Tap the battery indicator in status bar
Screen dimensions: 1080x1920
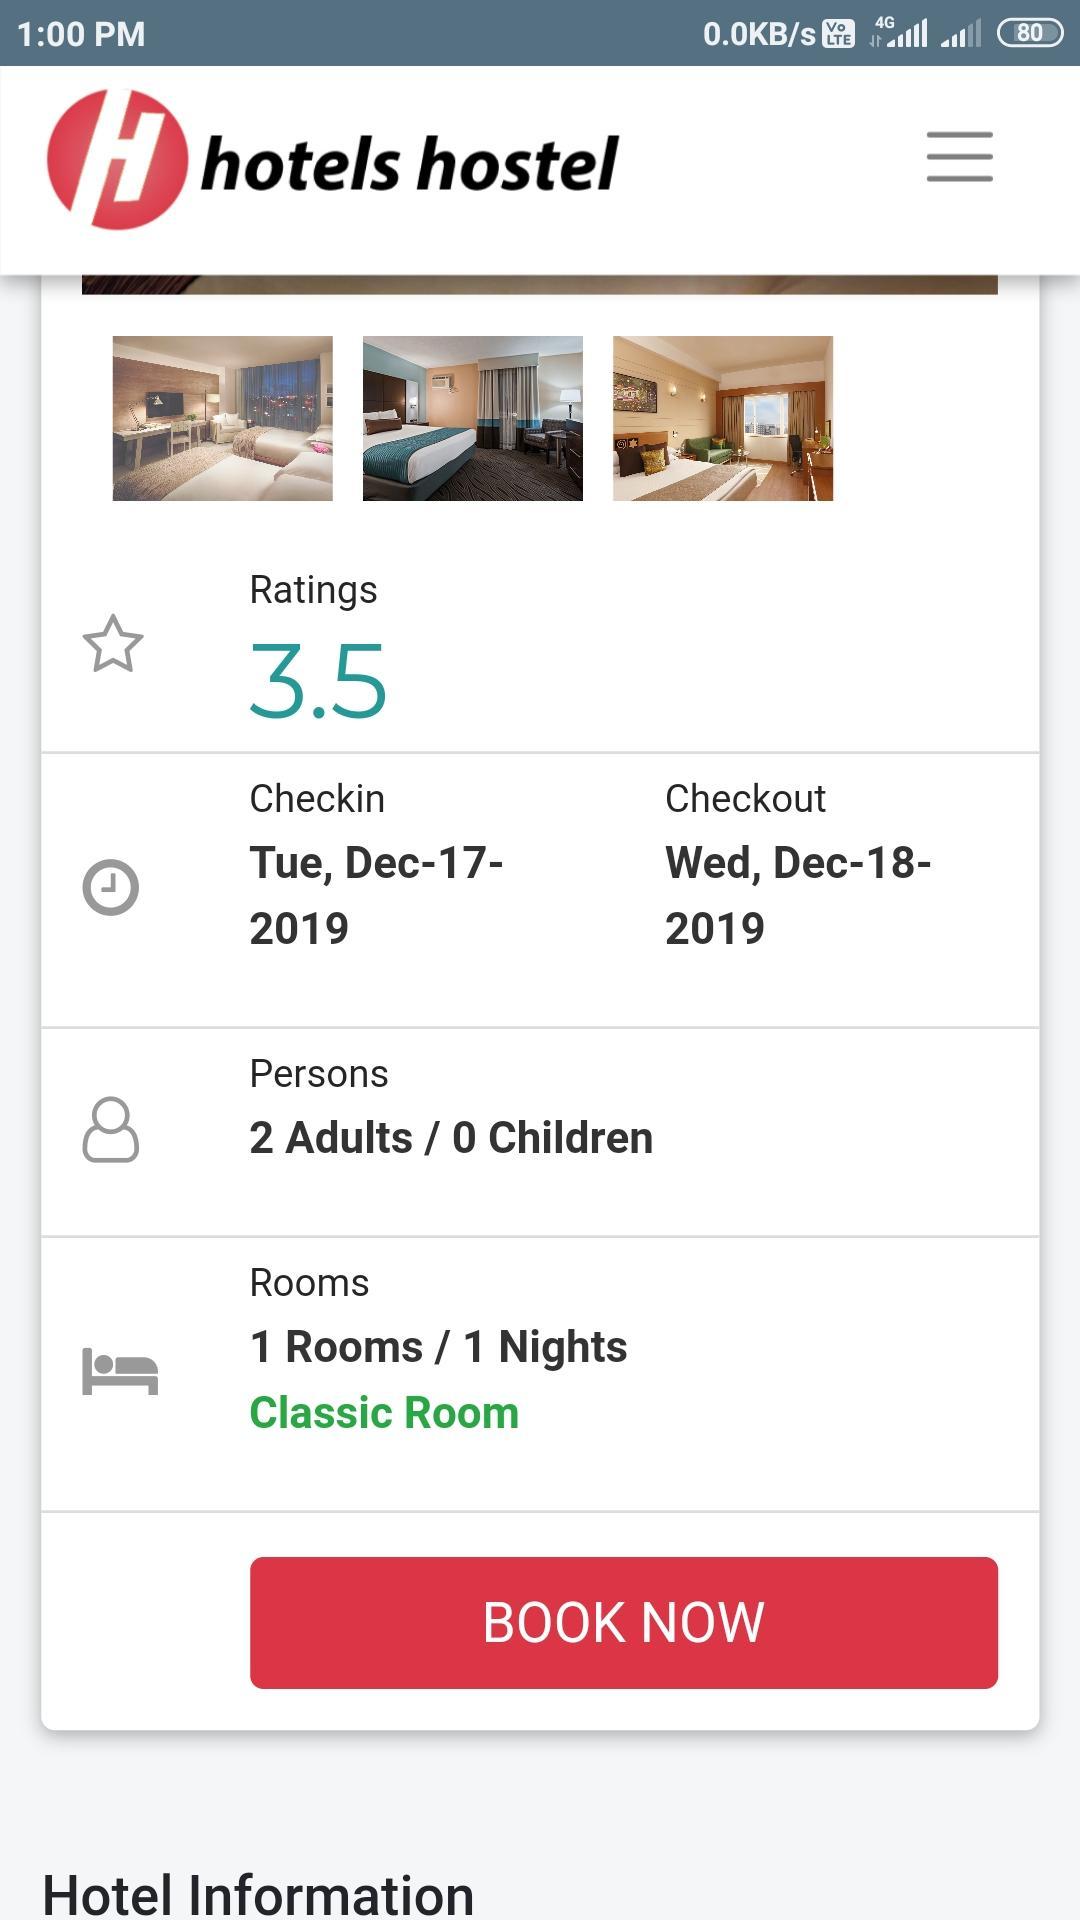tap(1030, 33)
